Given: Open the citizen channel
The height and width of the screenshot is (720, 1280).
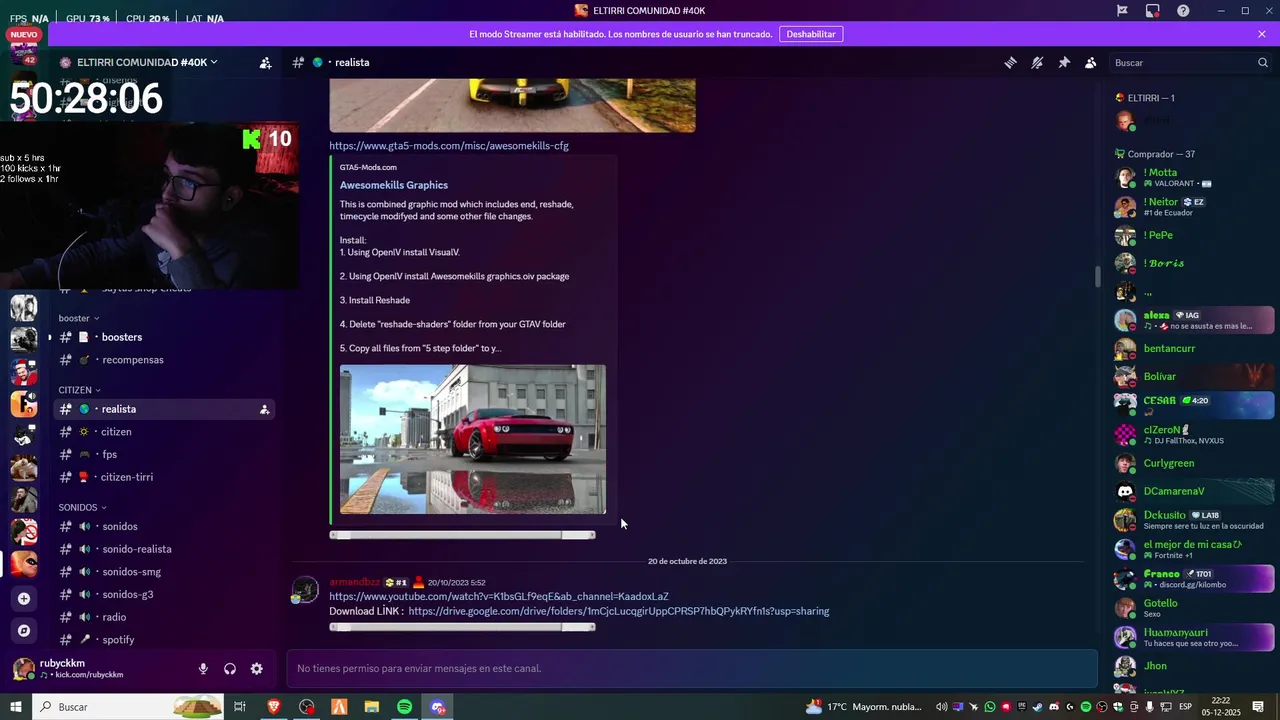Looking at the screenshot, I should (x=164, y=432).
